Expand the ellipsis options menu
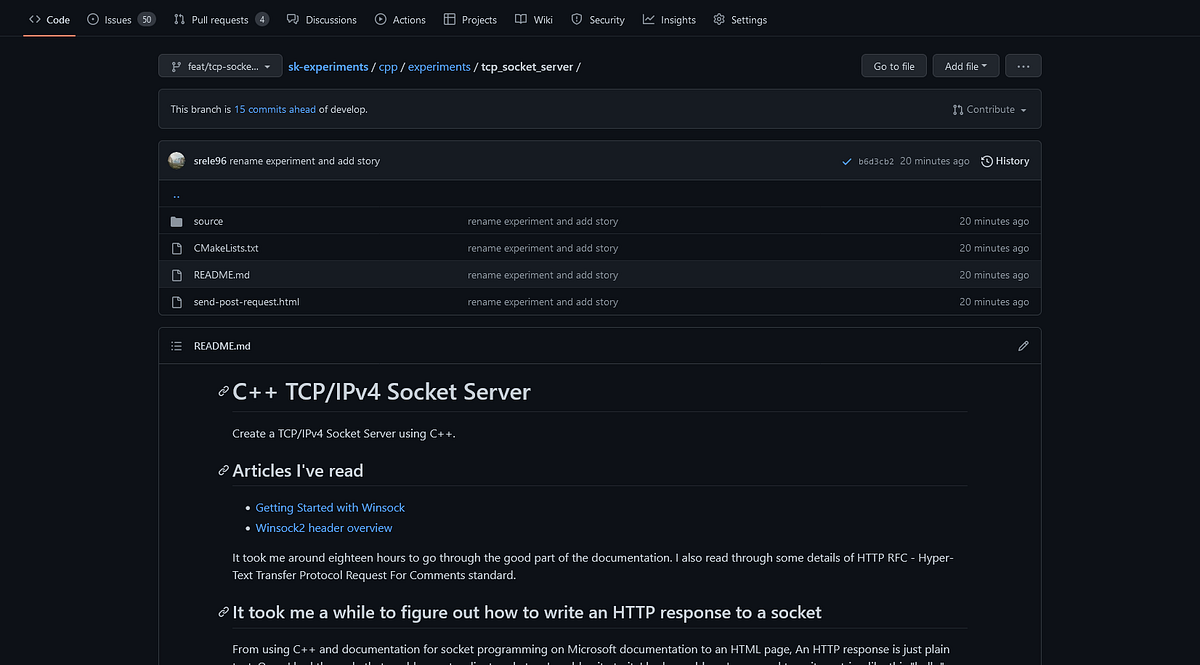Viewport: 1200px width, 665px height. point(1022,65)
